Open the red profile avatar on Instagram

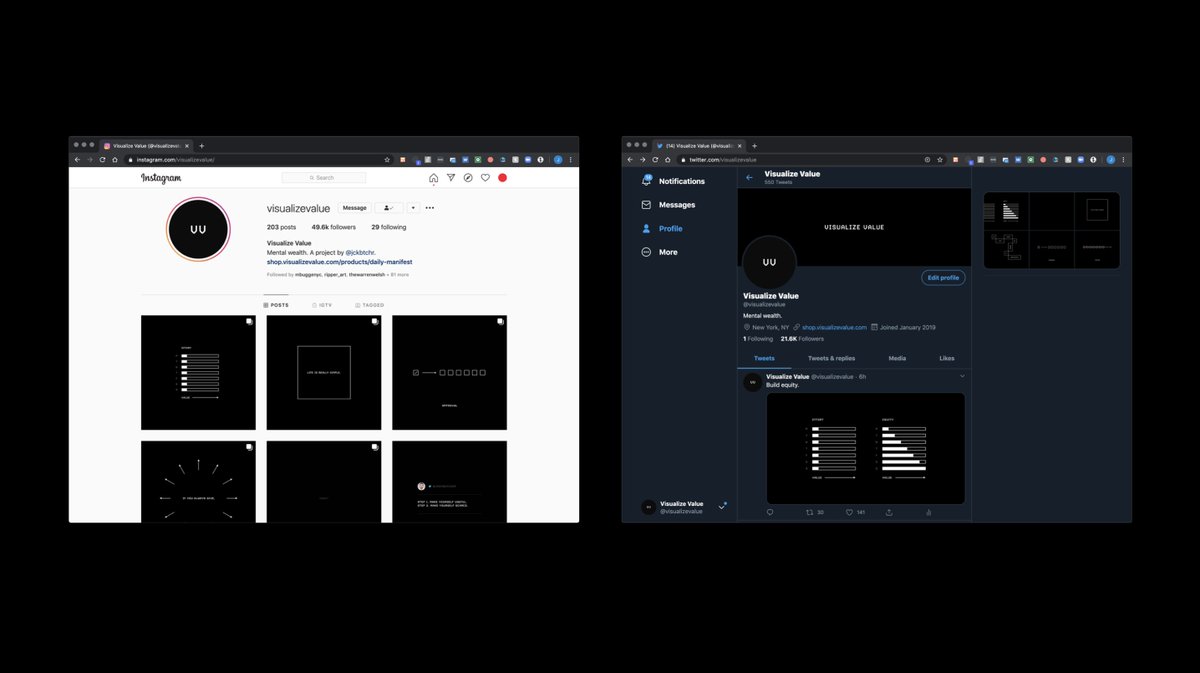(503, 178)
